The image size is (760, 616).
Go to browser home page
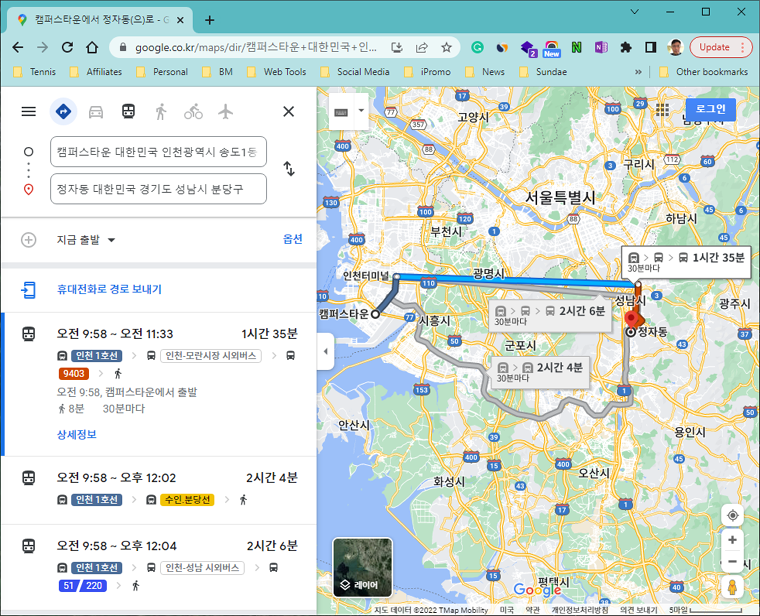click(x=92, y=47)
